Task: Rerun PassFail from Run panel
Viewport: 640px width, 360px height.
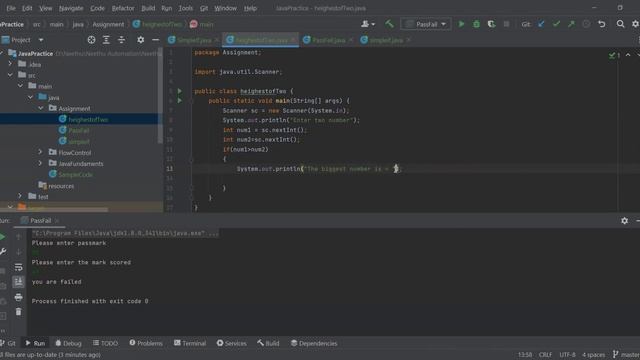Action: tap(3, 237)
